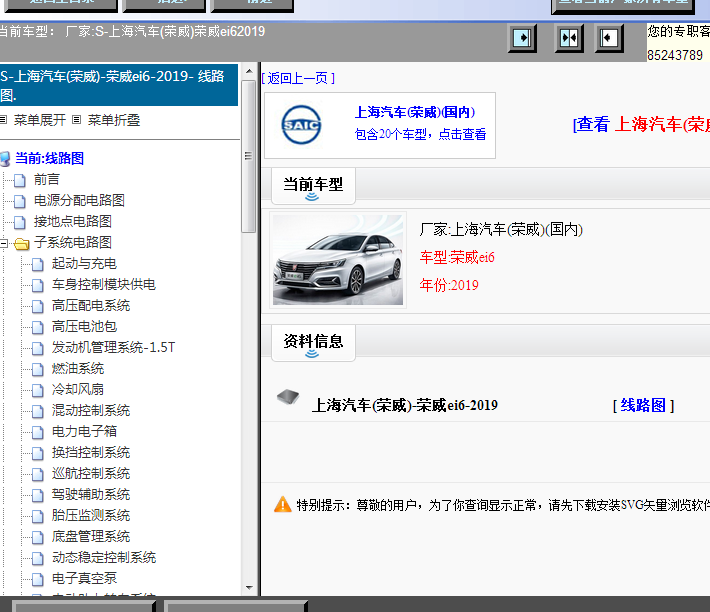Click the document icon beside 车身控制模块供电
The width and height of the screenshot is (710, 612).
(38, 285)
